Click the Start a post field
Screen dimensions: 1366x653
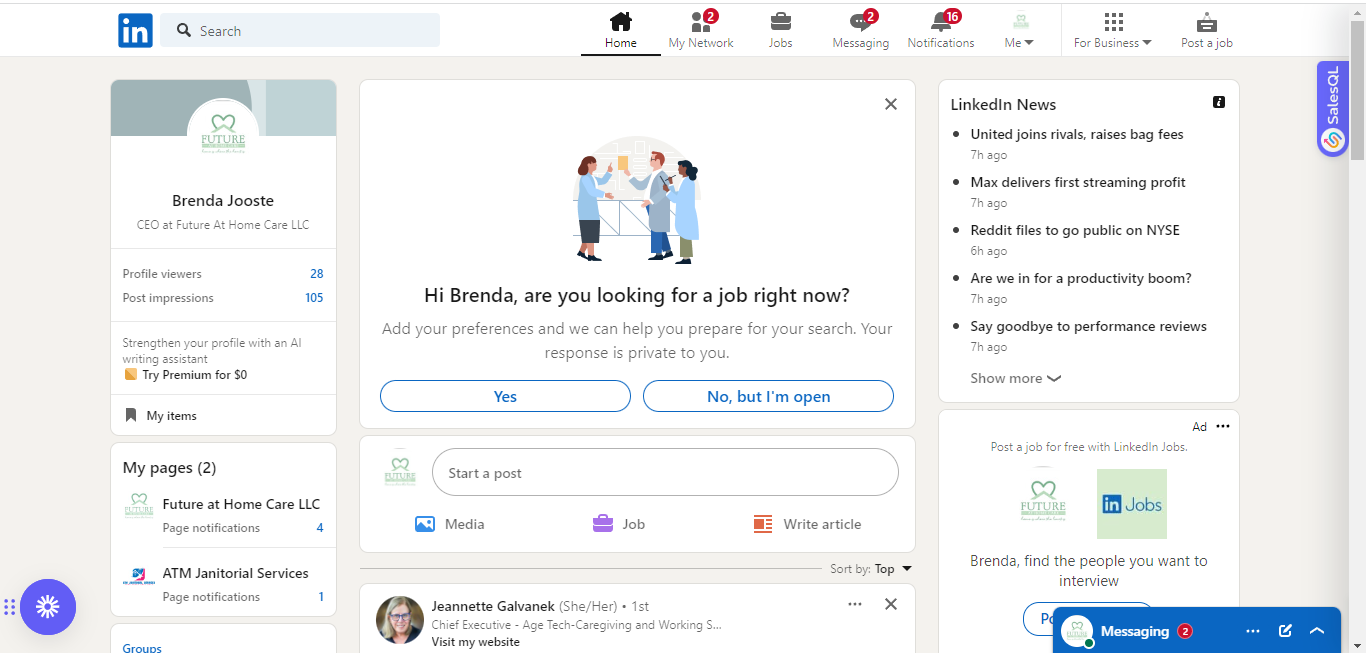[x=665, y=472]
